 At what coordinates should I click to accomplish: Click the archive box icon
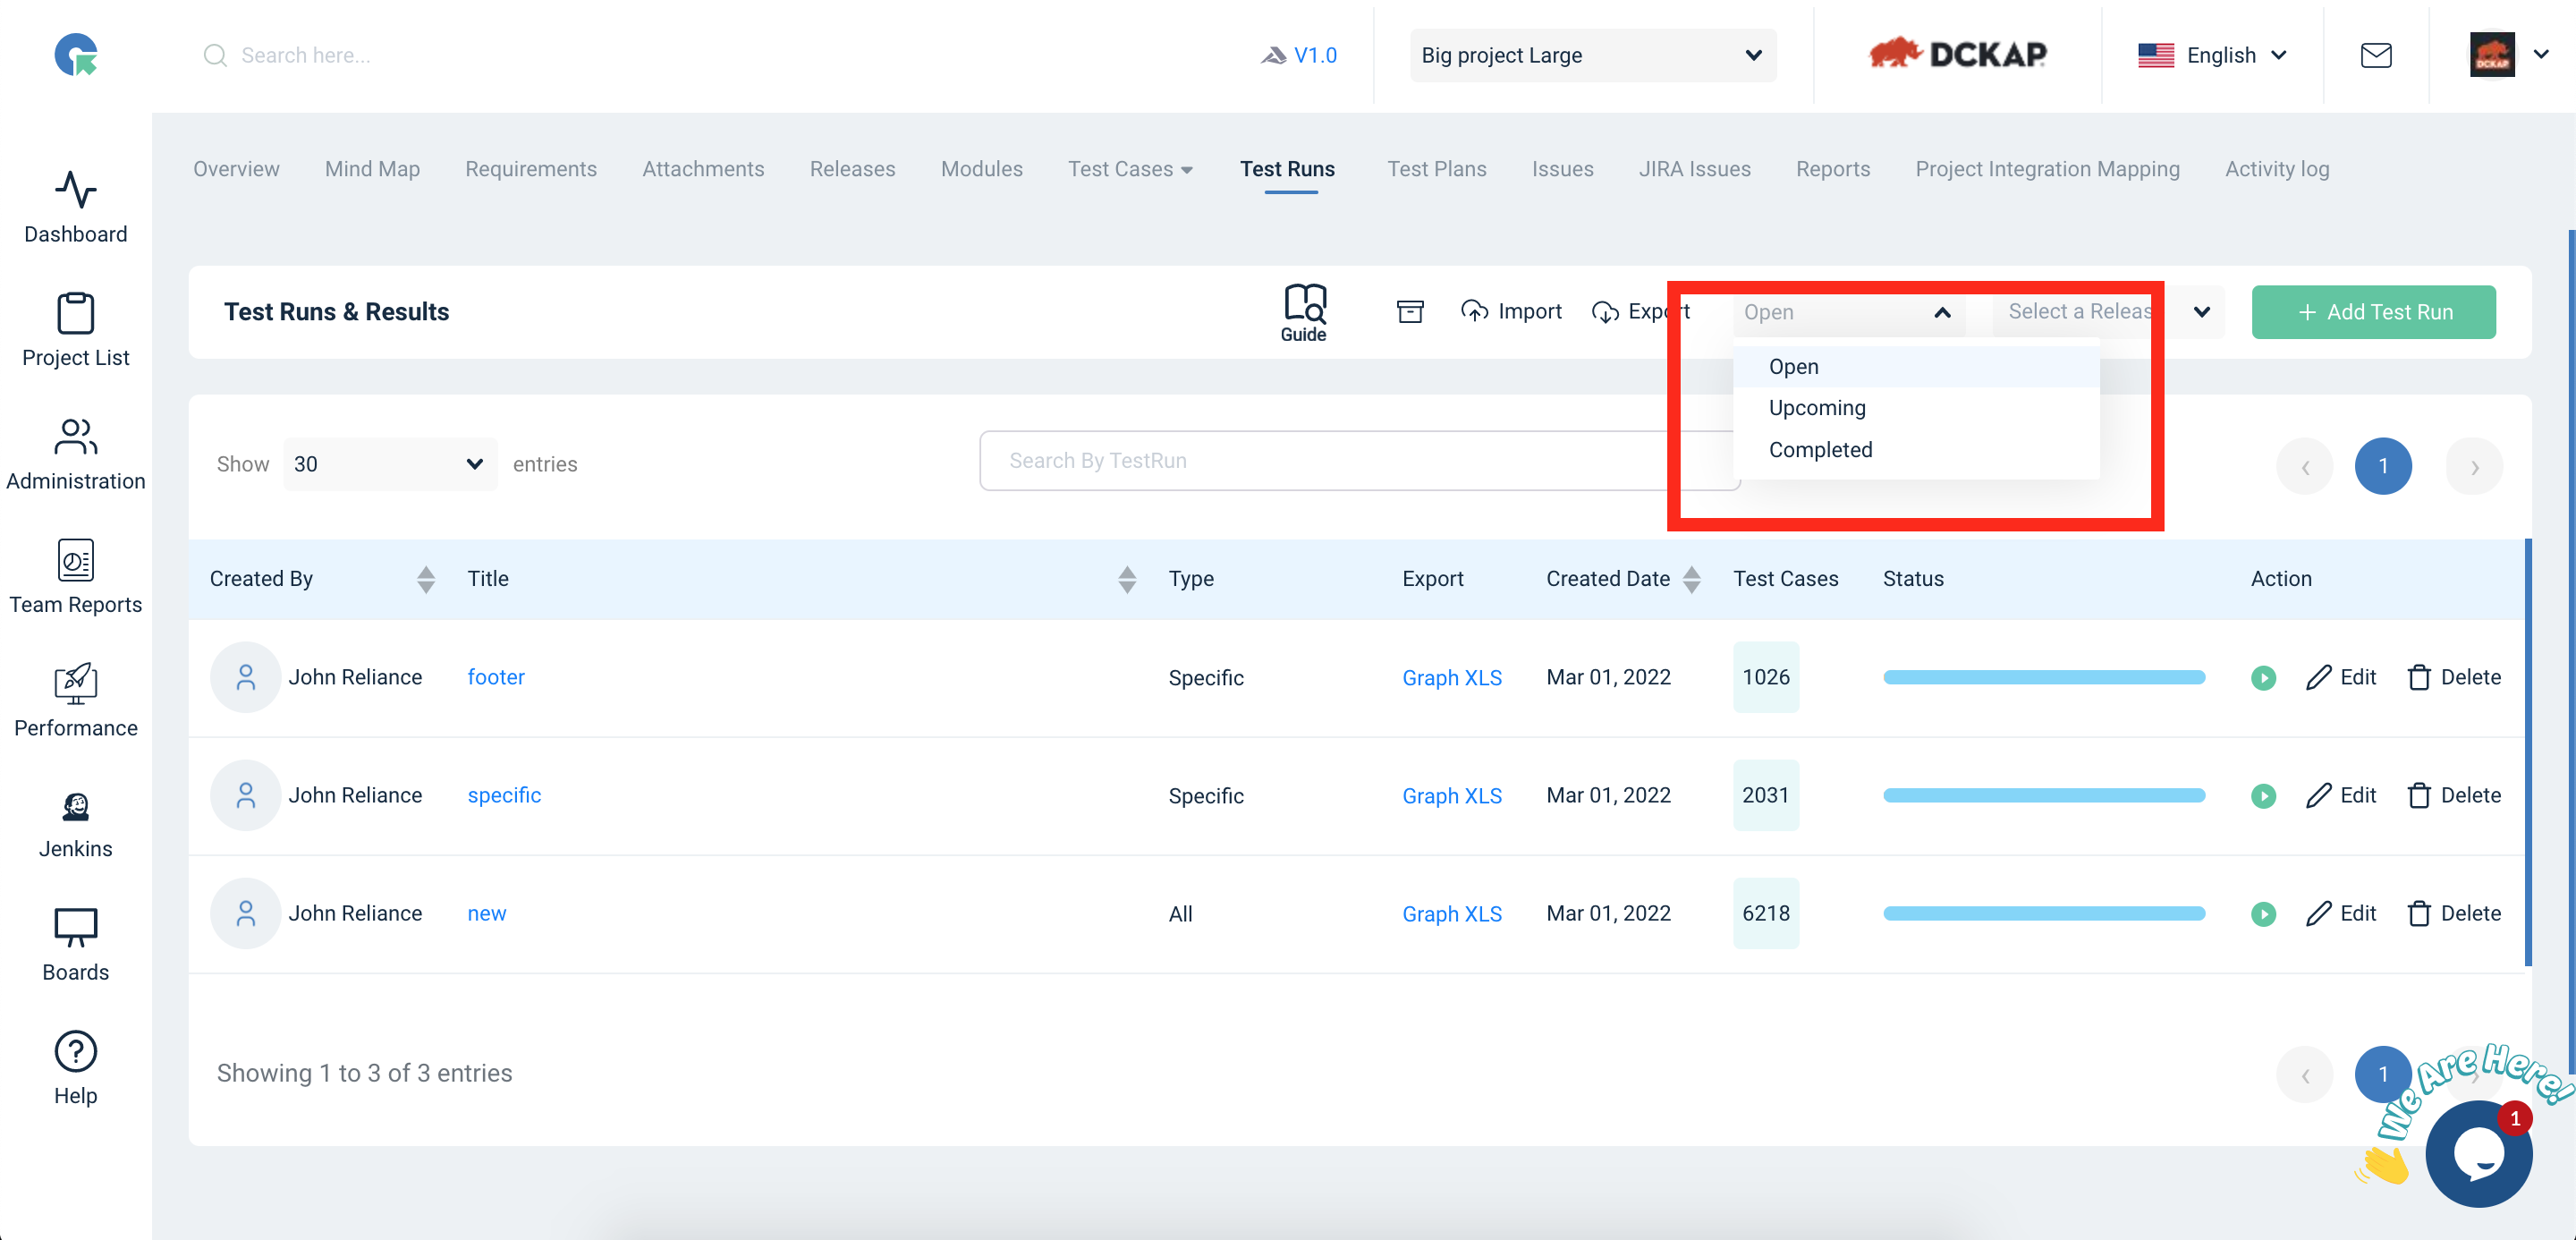click(x=1409, y=311)
